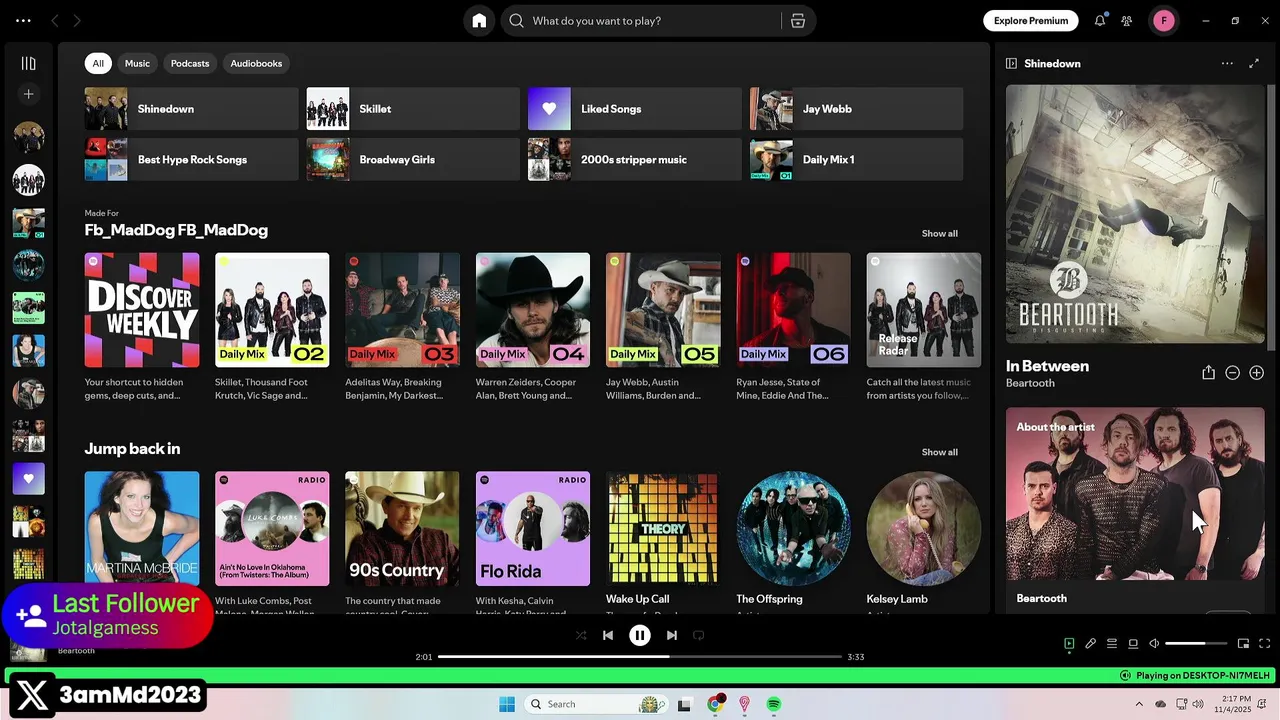Open Daily Mix 1 tile
The height and width of the screenshot is (720, 1280).
[857, 159]
